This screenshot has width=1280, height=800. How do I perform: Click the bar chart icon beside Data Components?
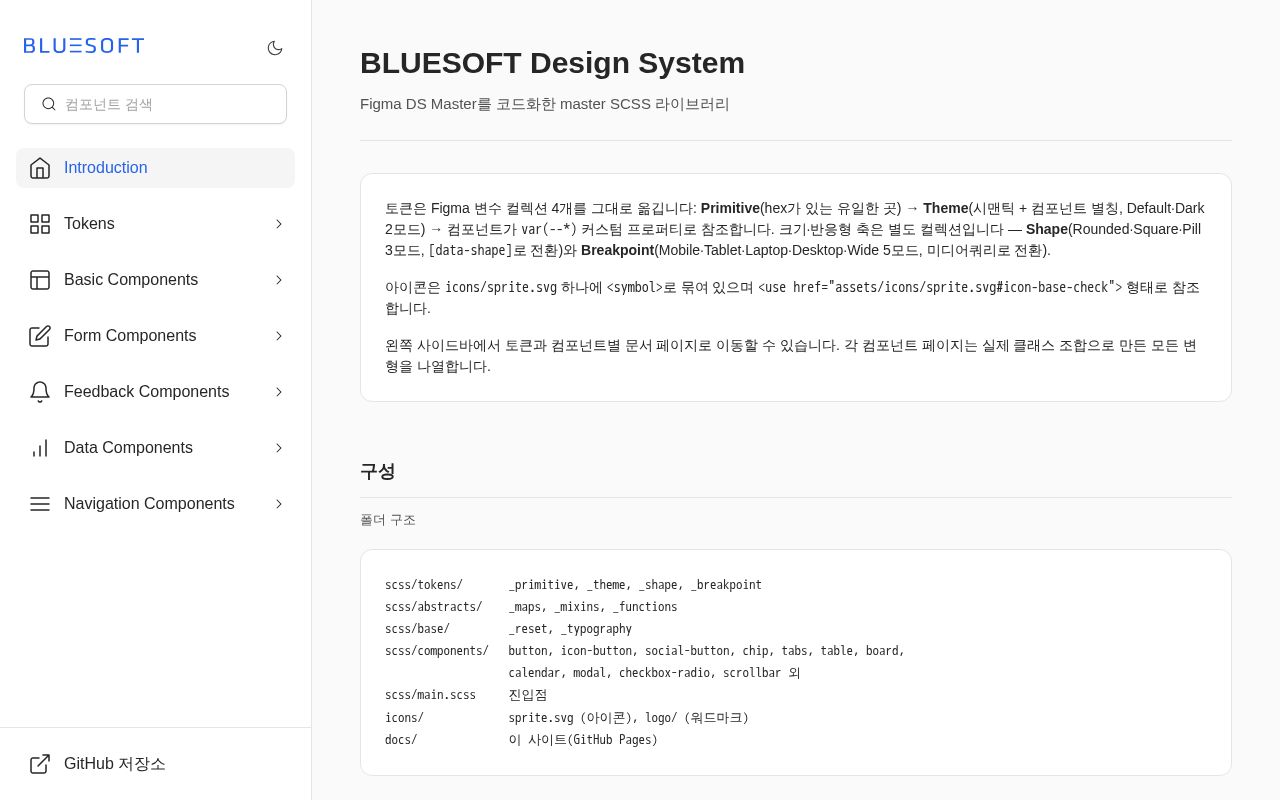point(40,448)
